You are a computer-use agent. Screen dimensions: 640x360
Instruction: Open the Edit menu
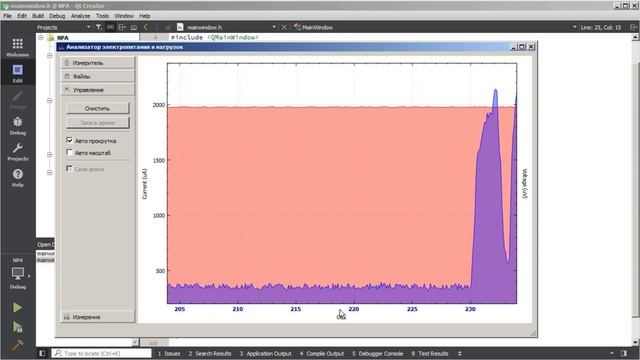pos(22,16)
